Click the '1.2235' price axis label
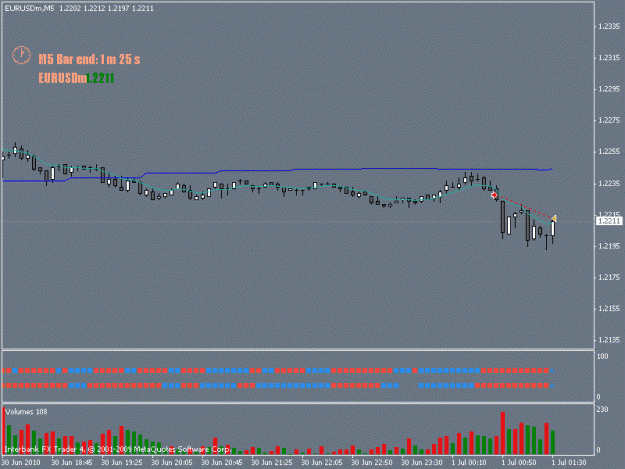Image resolution: width=625 pixels, height=469 pixels. pos(609,183)
